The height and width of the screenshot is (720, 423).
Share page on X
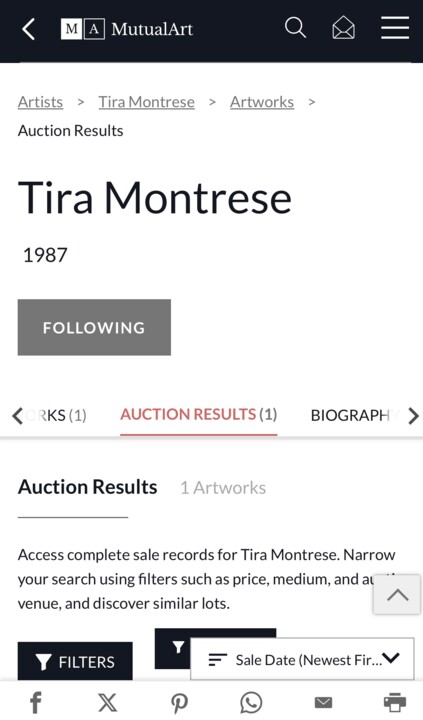click(x=107, y=702)
